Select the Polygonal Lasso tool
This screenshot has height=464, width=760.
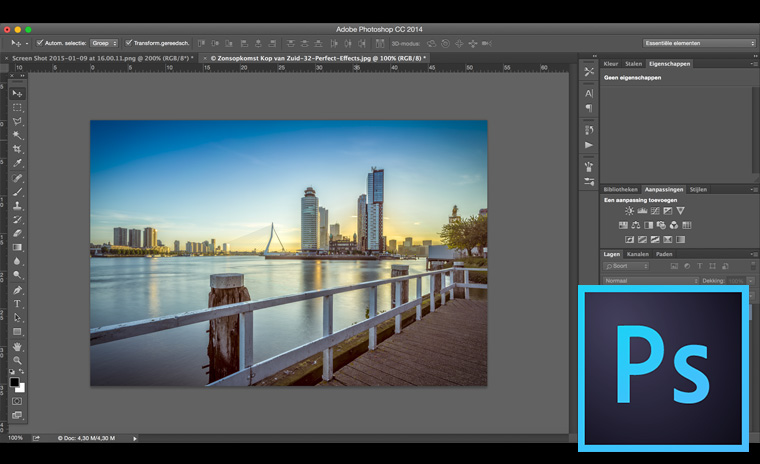coord(17,121)
